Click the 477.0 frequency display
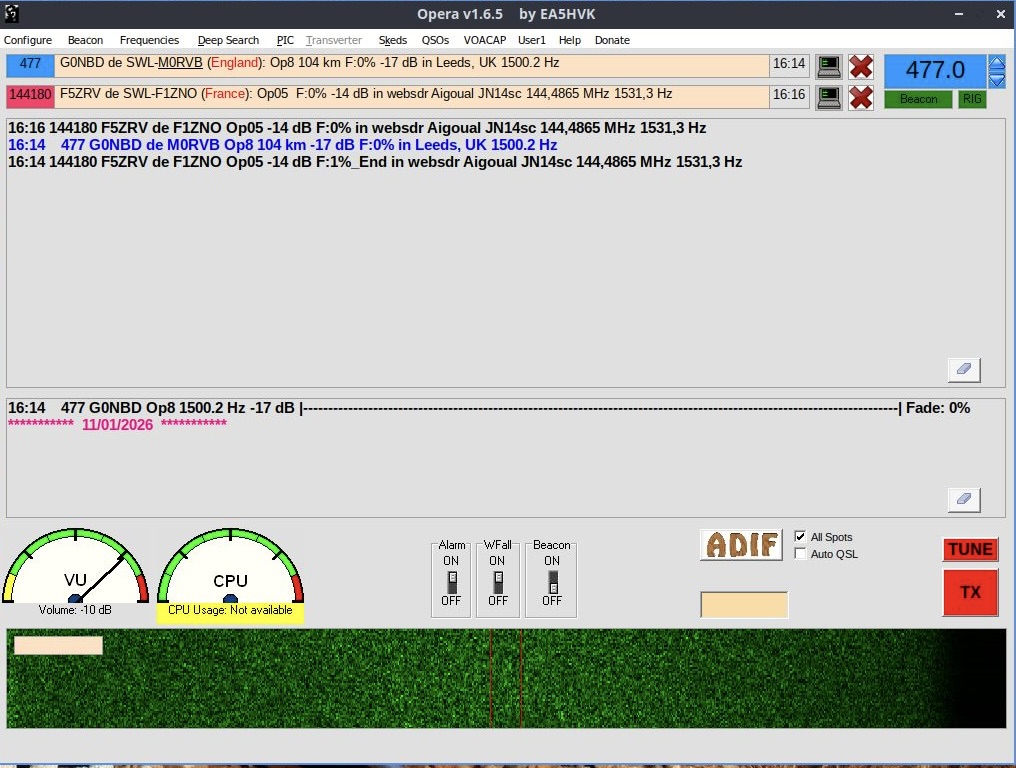 point(935,70)
